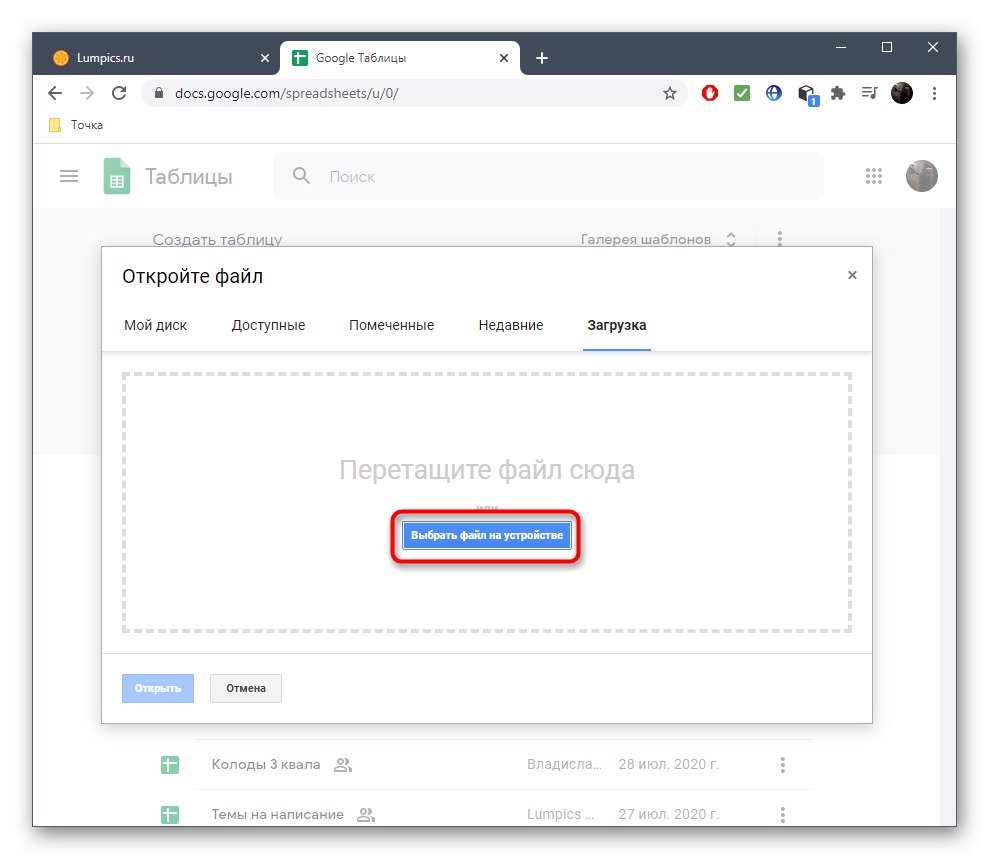Click the profile avatar in top right
Screen dimensions: 989x859
(921, 176)
